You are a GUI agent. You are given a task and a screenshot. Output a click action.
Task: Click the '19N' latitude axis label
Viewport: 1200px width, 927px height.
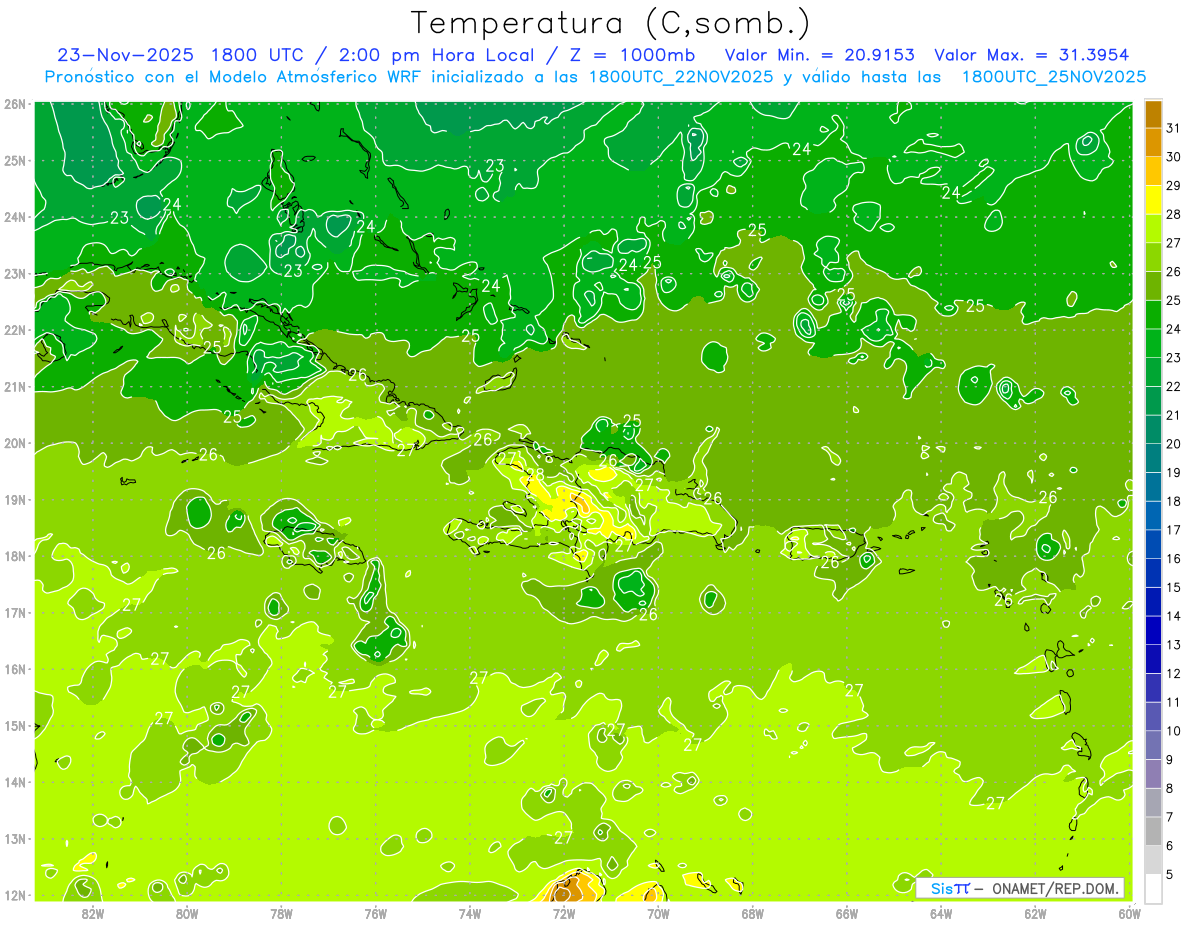[x=15, y=499]
